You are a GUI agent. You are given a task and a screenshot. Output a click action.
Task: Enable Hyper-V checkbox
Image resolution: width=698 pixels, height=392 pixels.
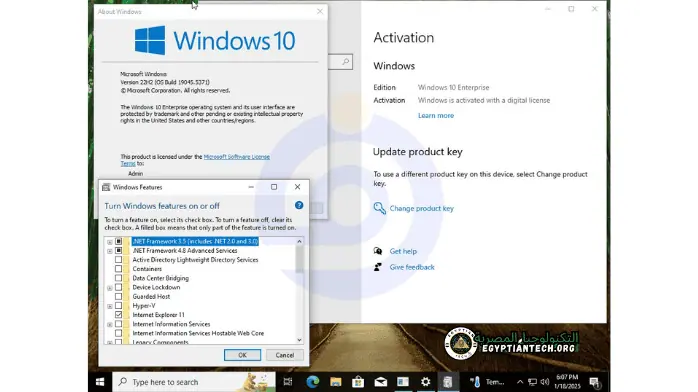pyautogui.click(x=118, y=306)
